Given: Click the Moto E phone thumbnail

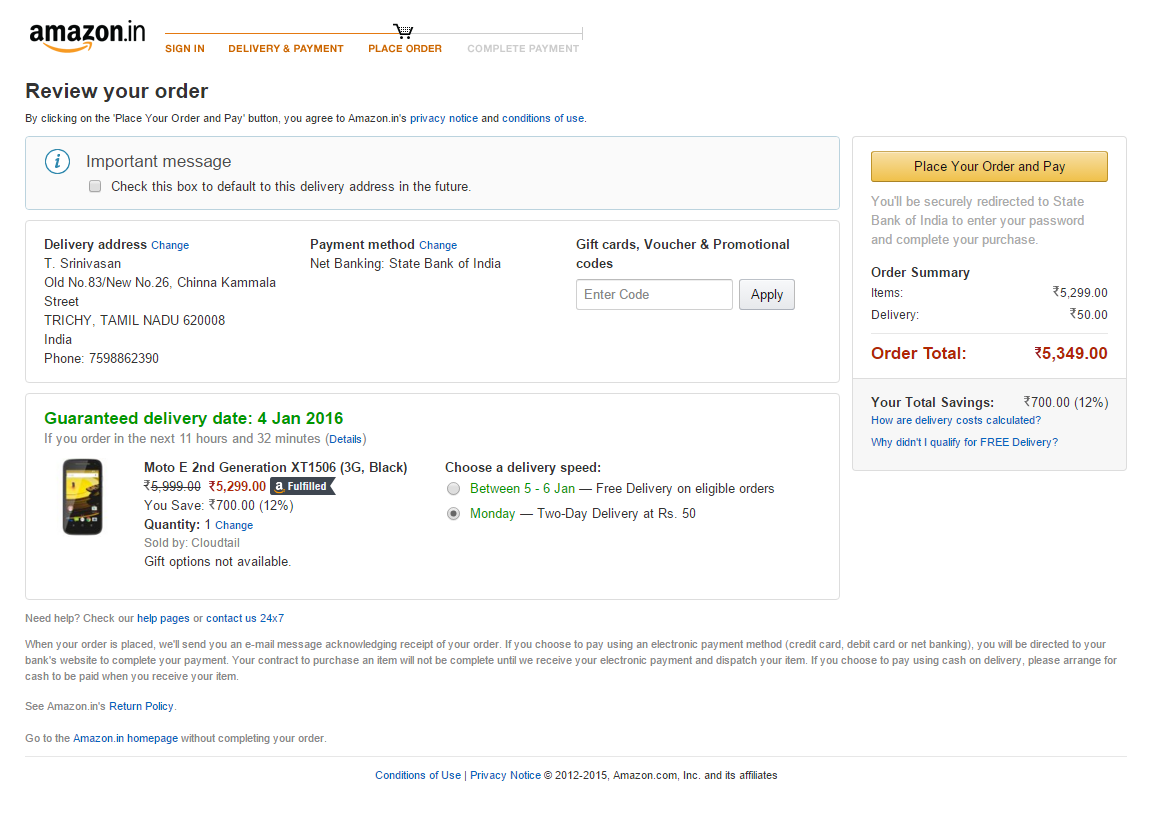Looking at the screenshot, I should pyautogui.click(x=82, y=497).
